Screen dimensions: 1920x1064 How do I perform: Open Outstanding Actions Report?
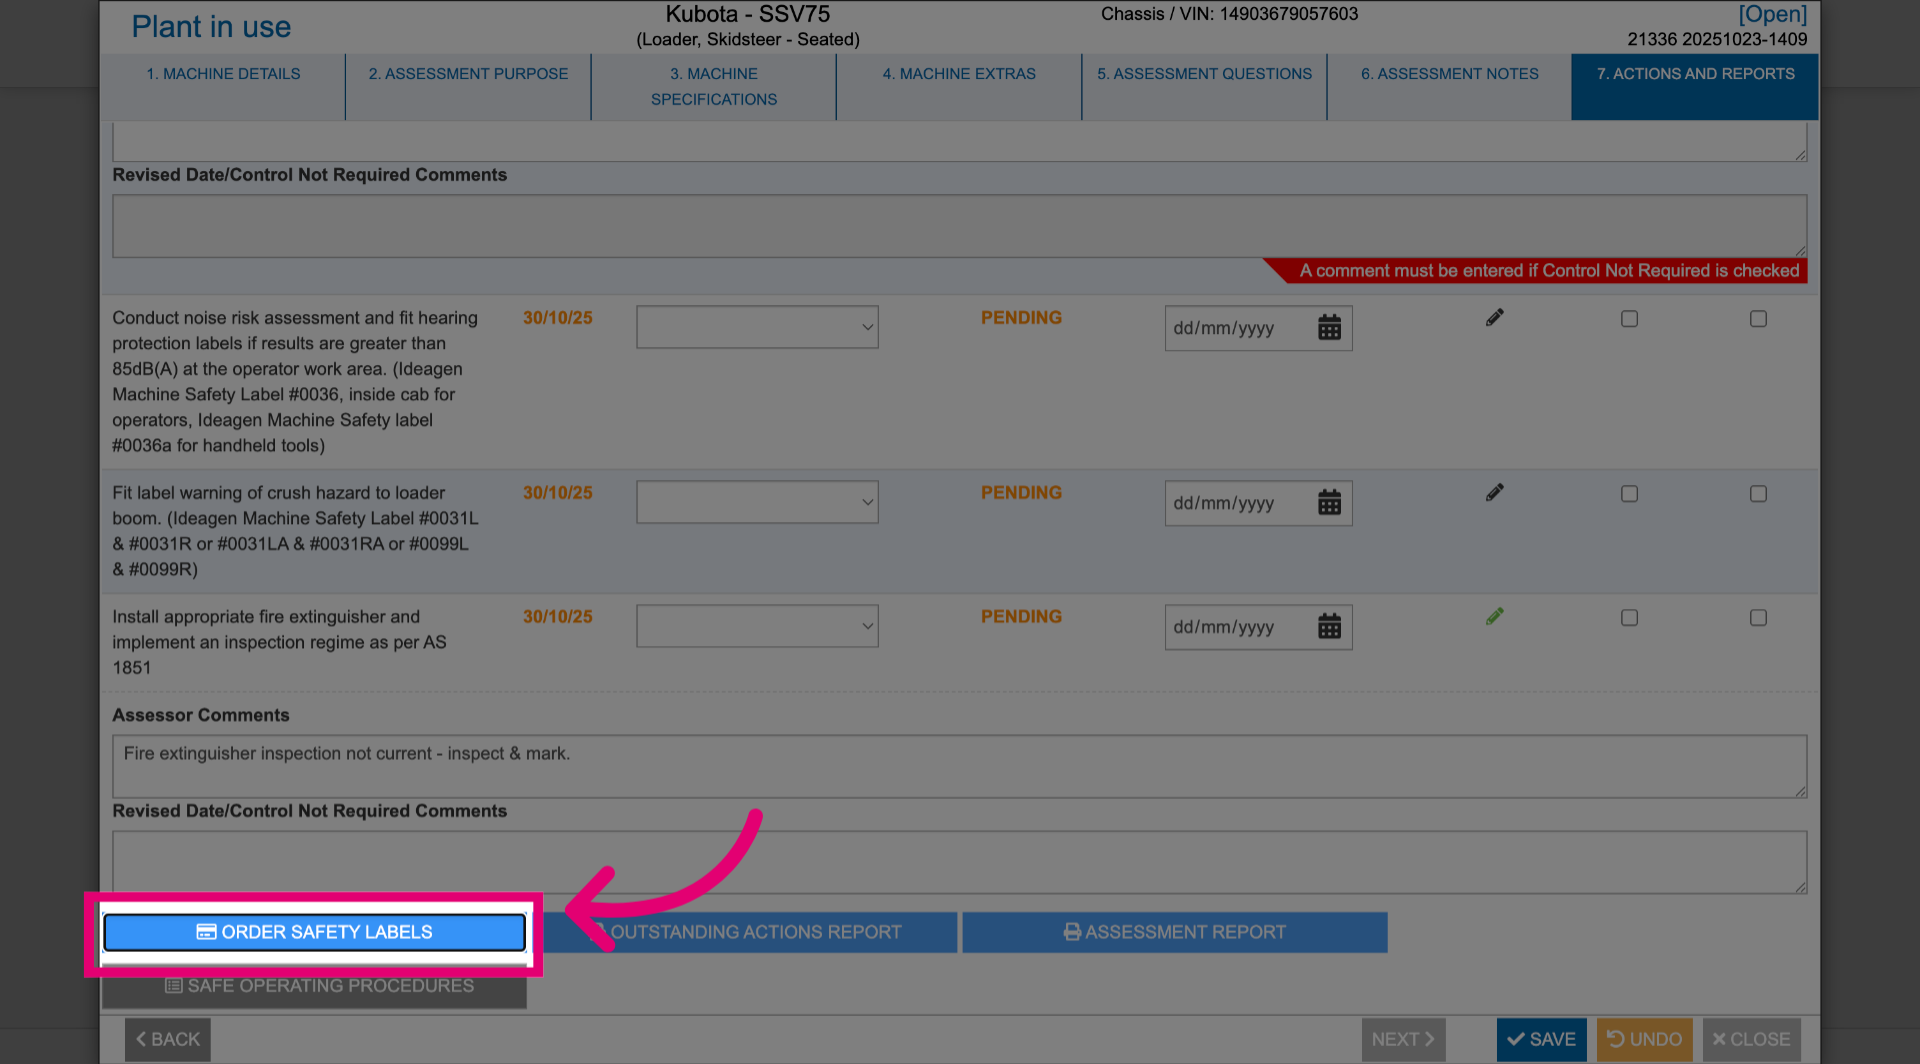pos(750,932)
